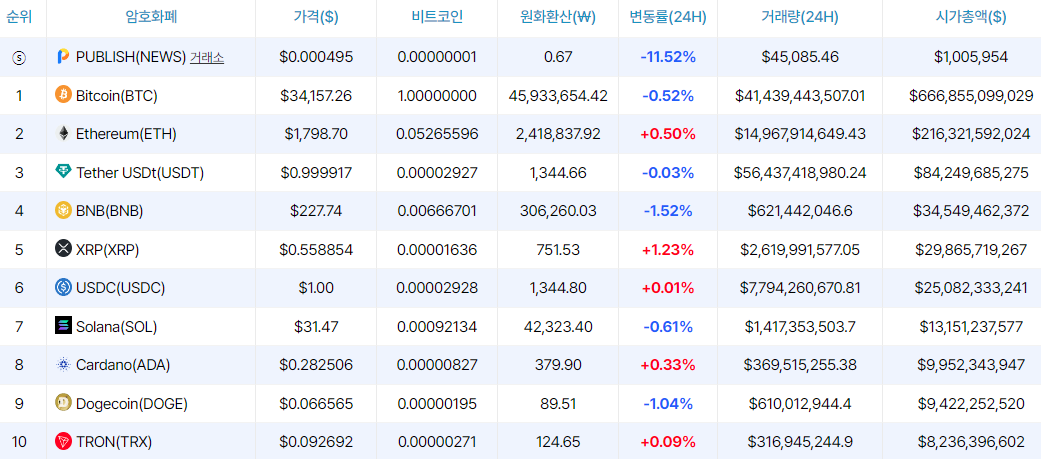This screenshot has width=1041, height=459.
Task: Click the Dogecoin logo icon
Action: 63,403
